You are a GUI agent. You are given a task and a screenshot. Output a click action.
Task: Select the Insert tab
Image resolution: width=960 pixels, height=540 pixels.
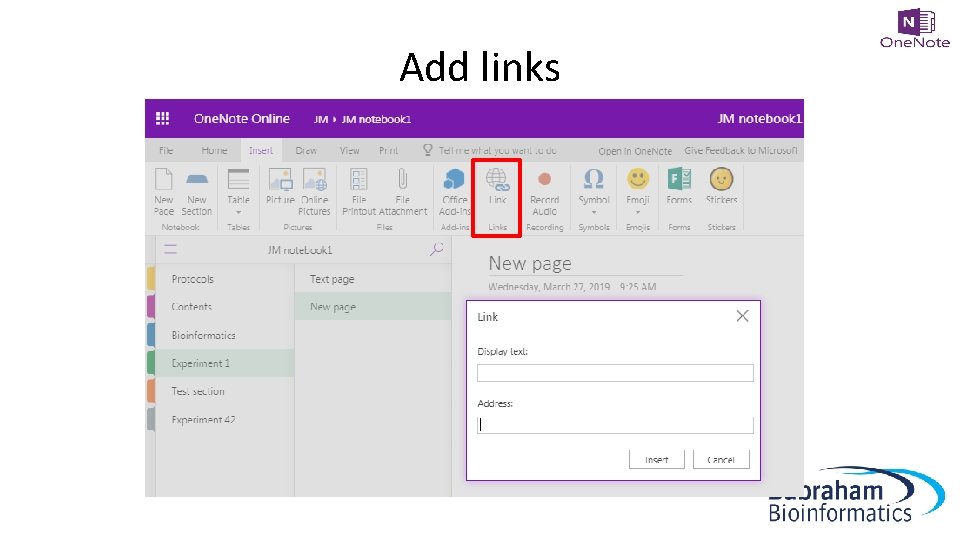coord(261,151)
